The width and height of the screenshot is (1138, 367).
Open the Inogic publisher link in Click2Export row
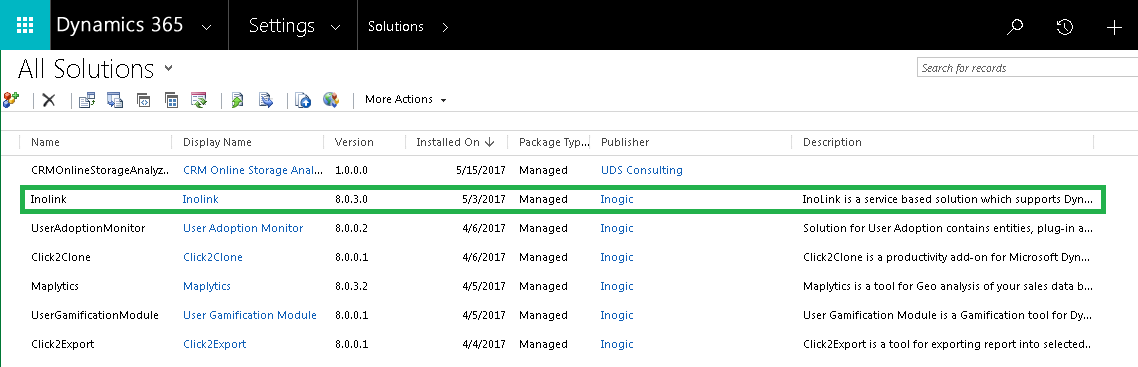point(617,345)
